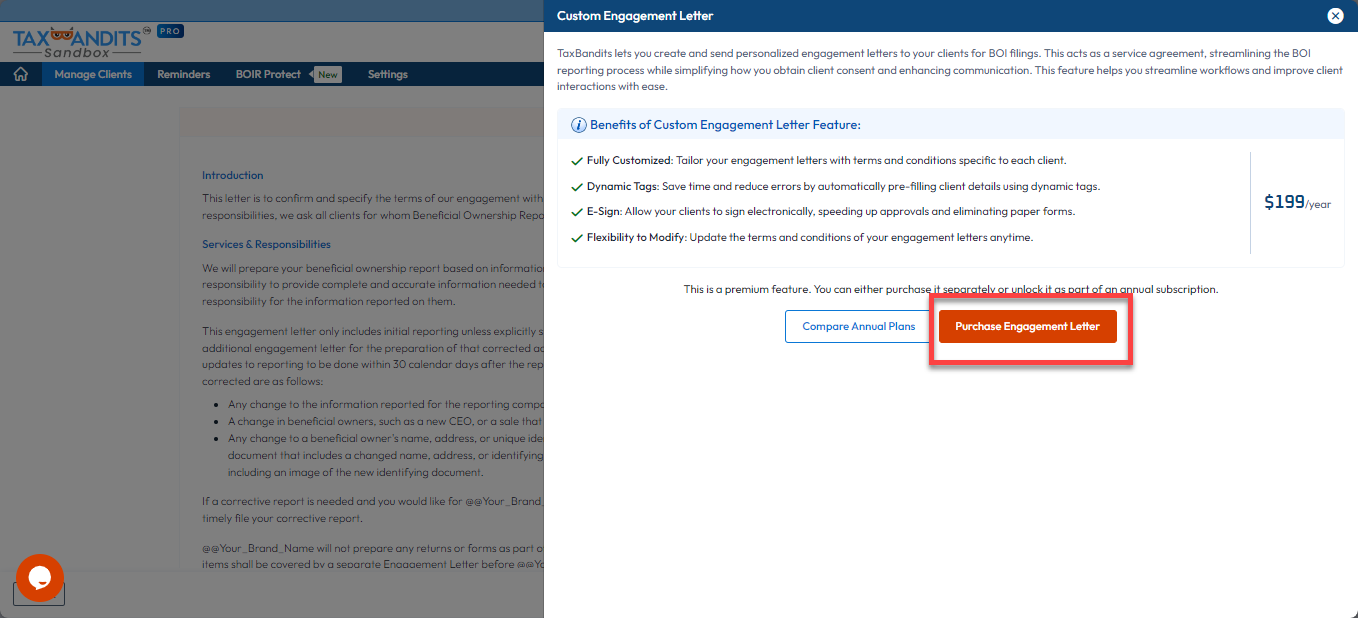
Task: Open the BOIR Protect tab
Action: pyautogui.click(x=268, y=74)
